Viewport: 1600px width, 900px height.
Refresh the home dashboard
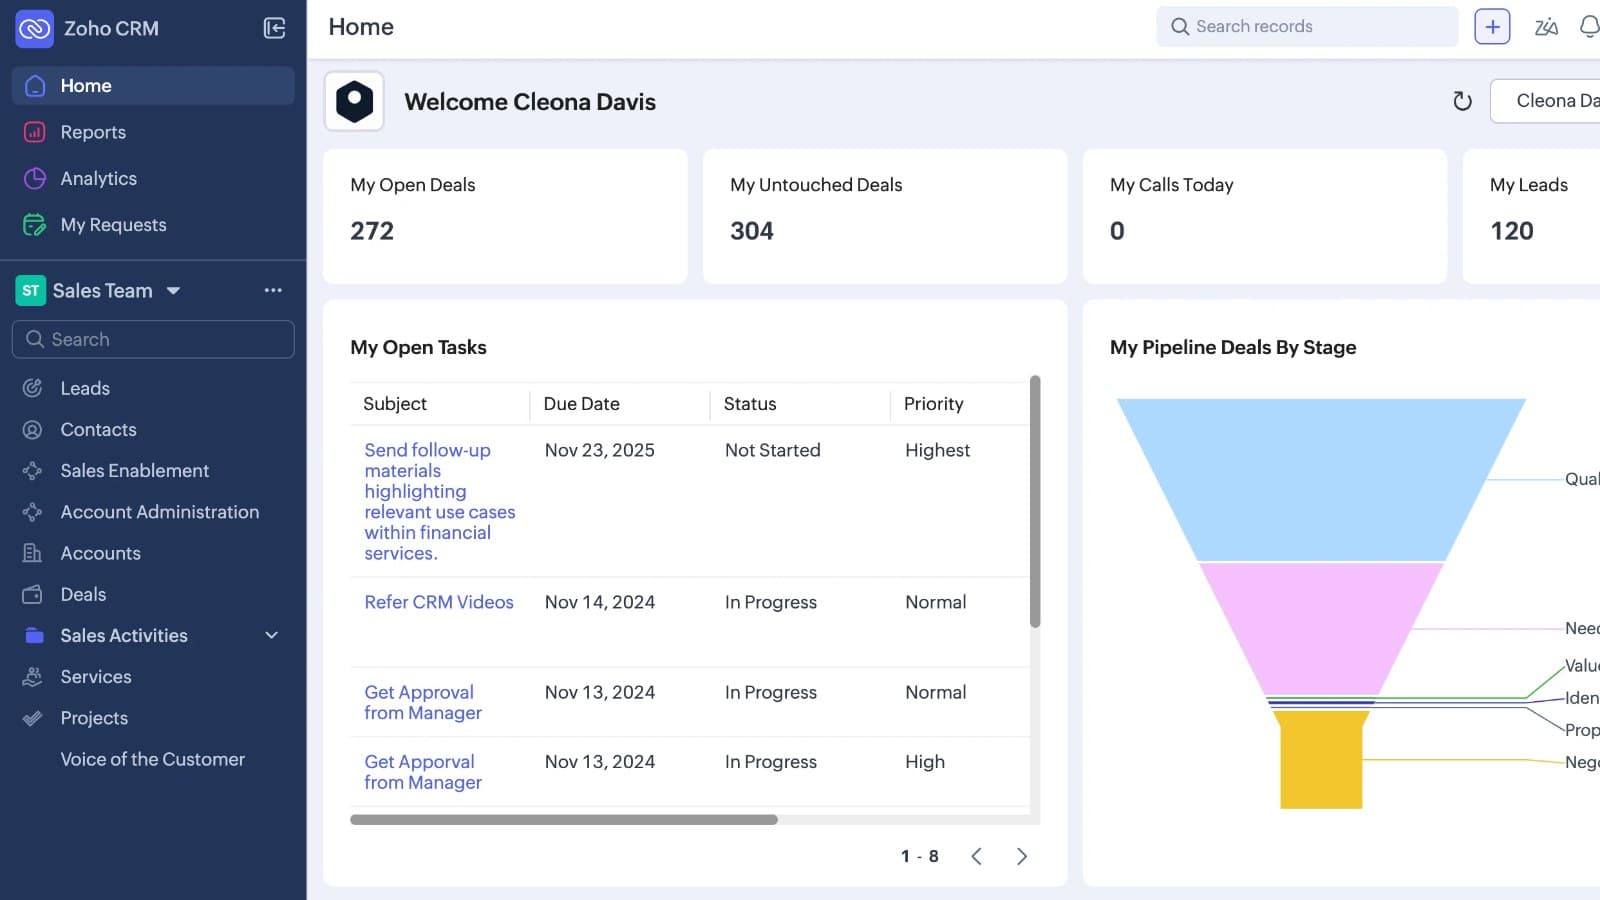[1462, 101]
